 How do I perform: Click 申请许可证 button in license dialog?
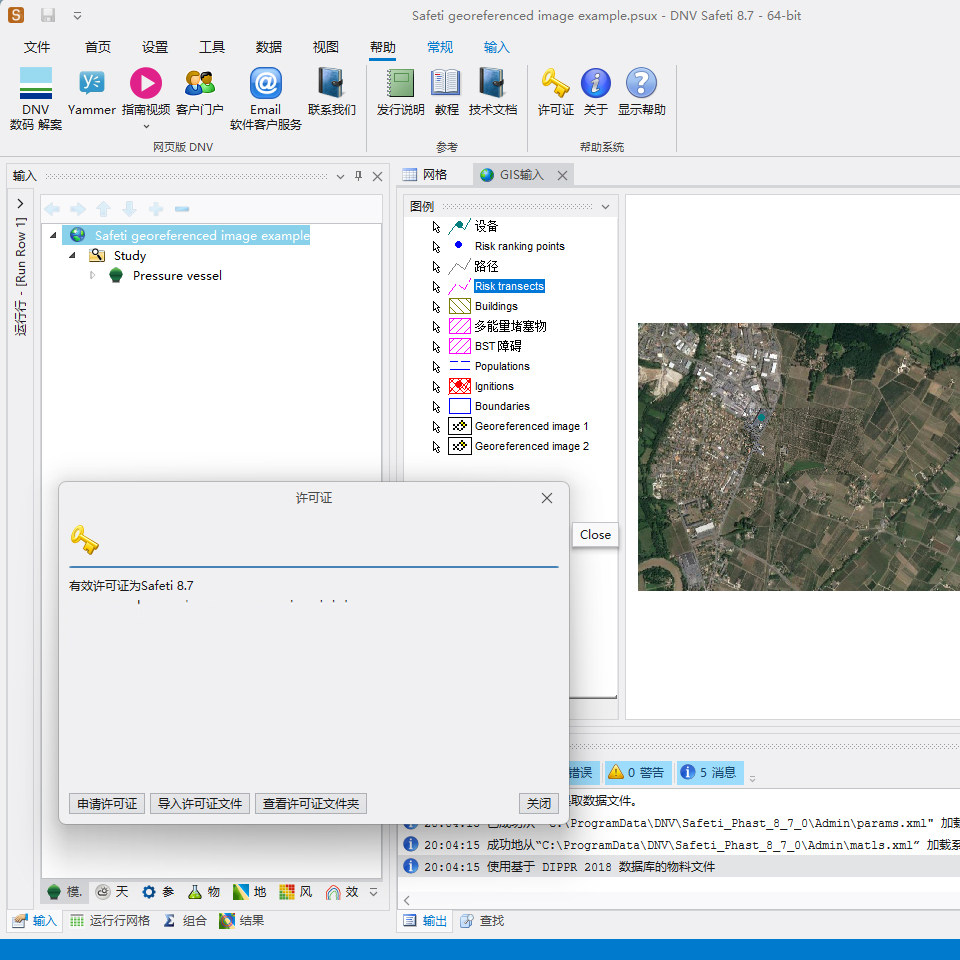coord(107,803)
